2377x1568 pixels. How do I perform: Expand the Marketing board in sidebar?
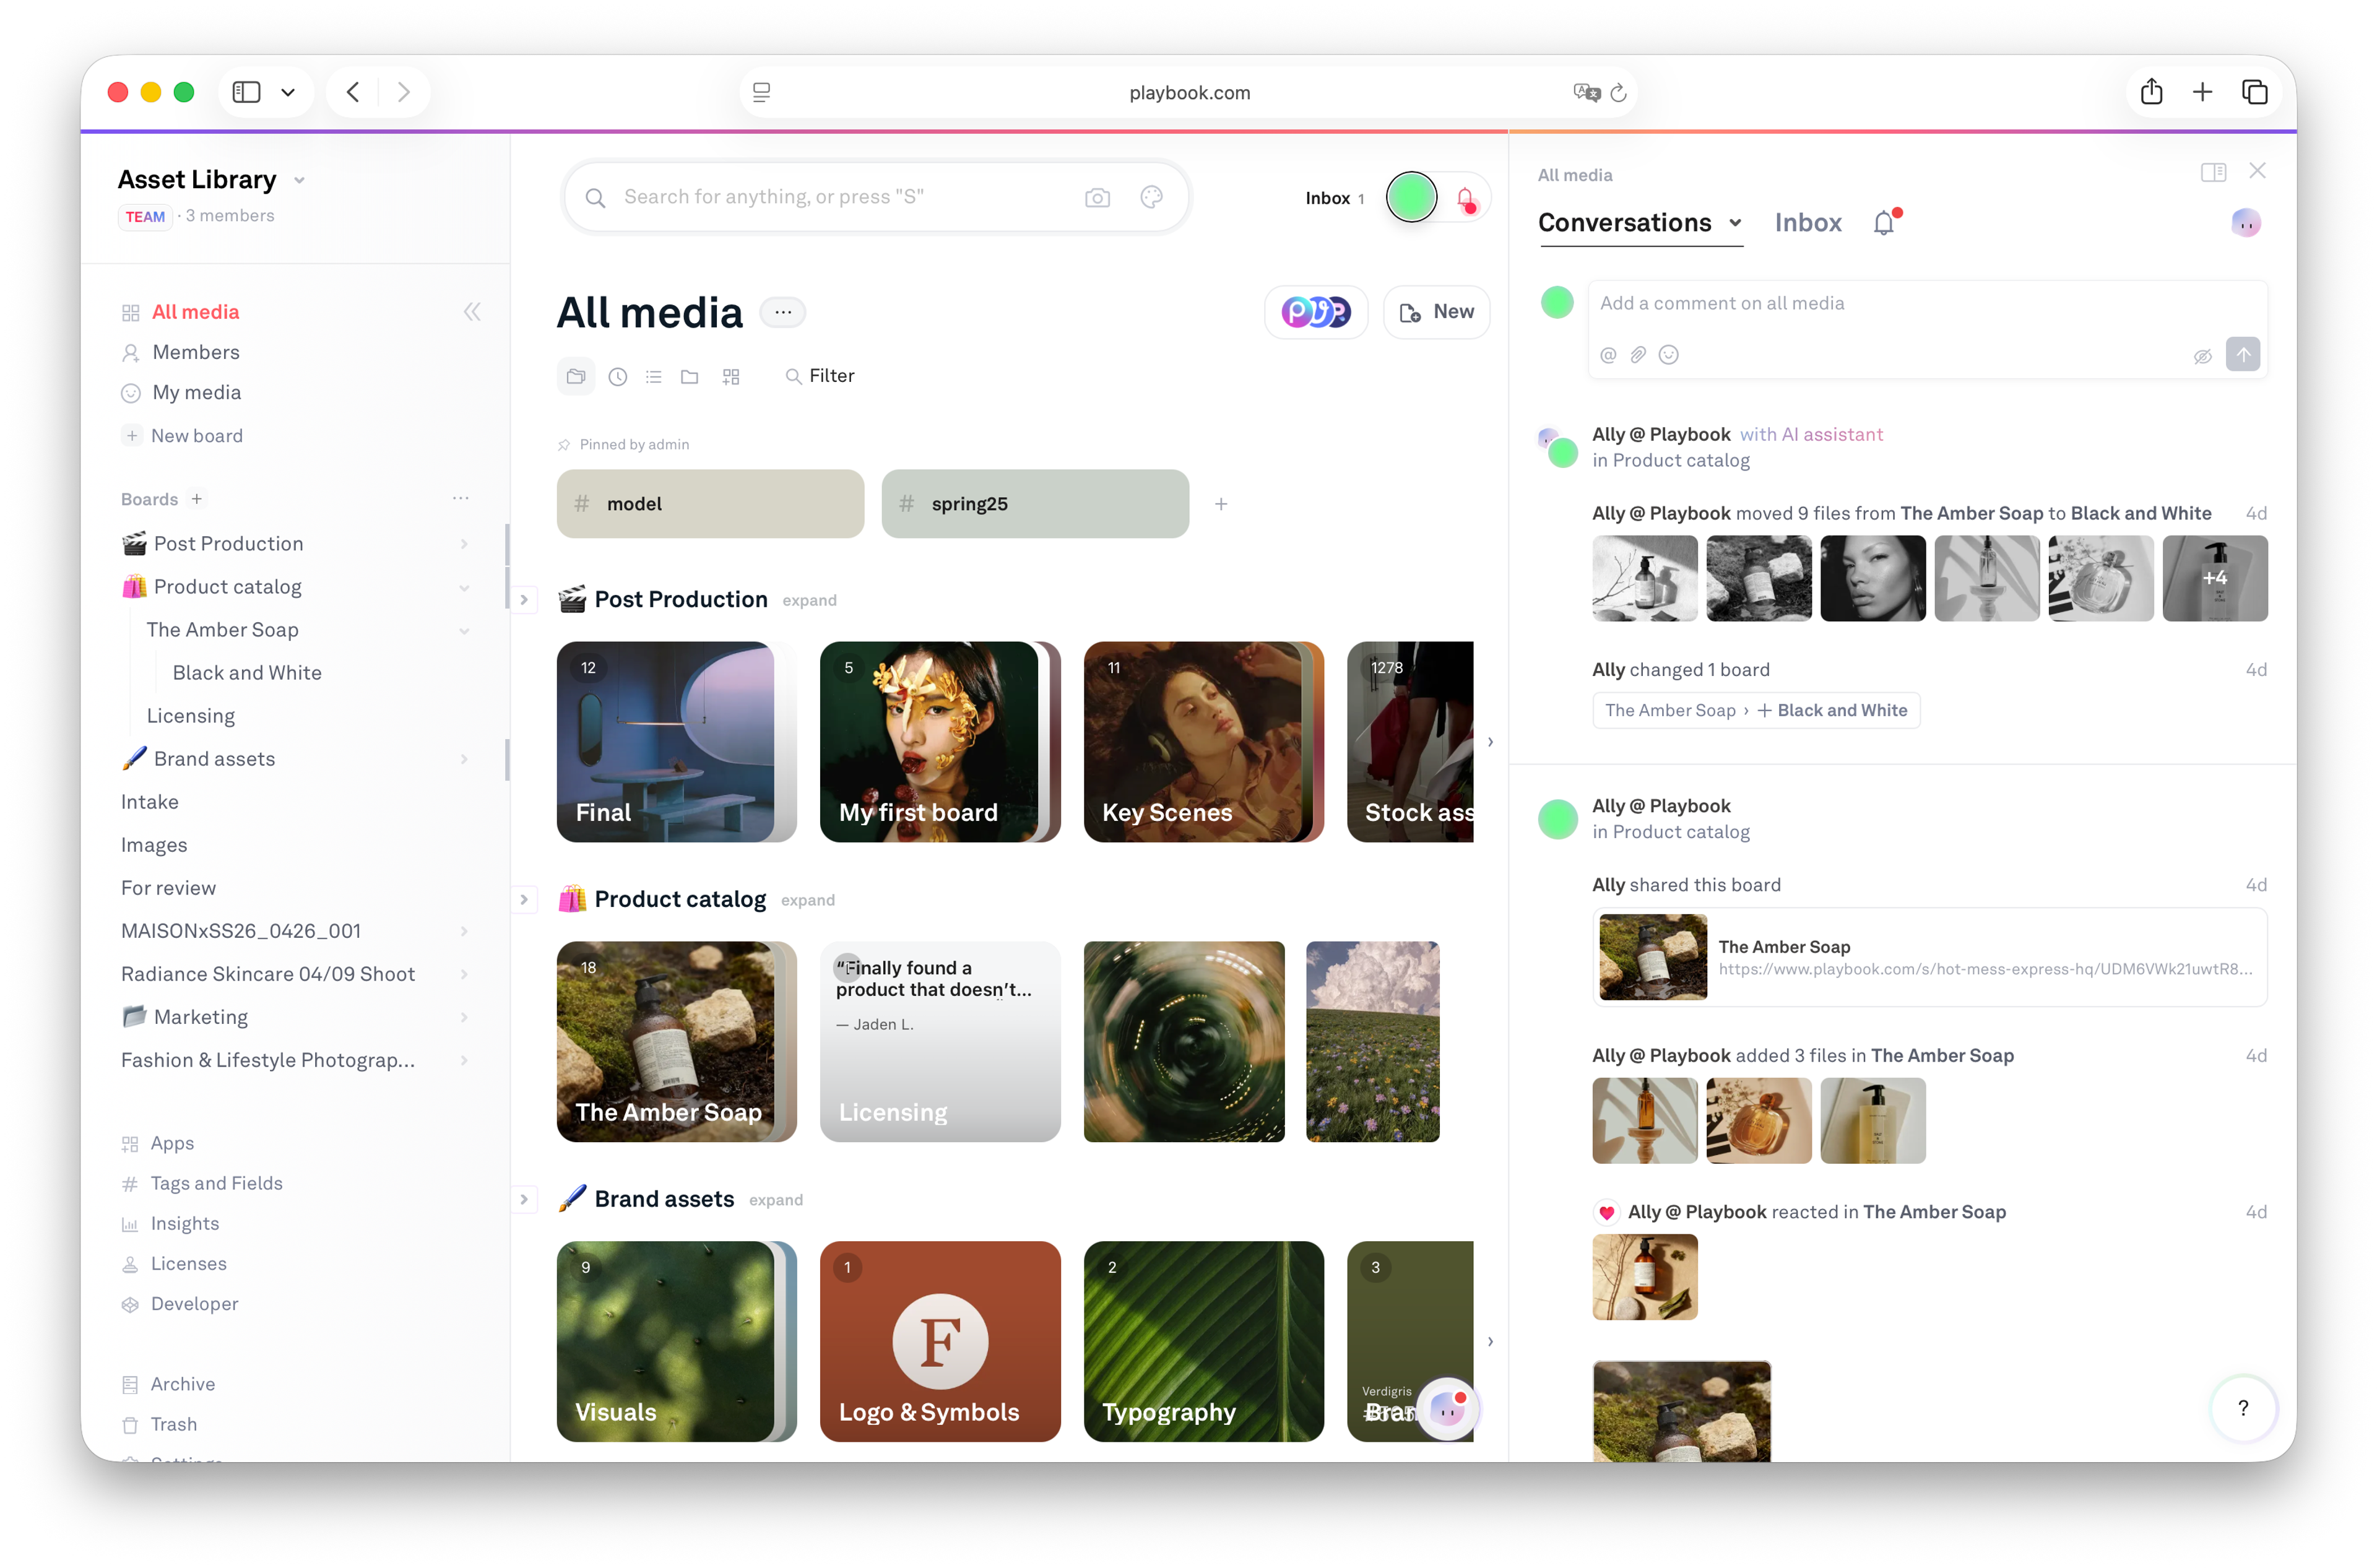pos(464,1017)
